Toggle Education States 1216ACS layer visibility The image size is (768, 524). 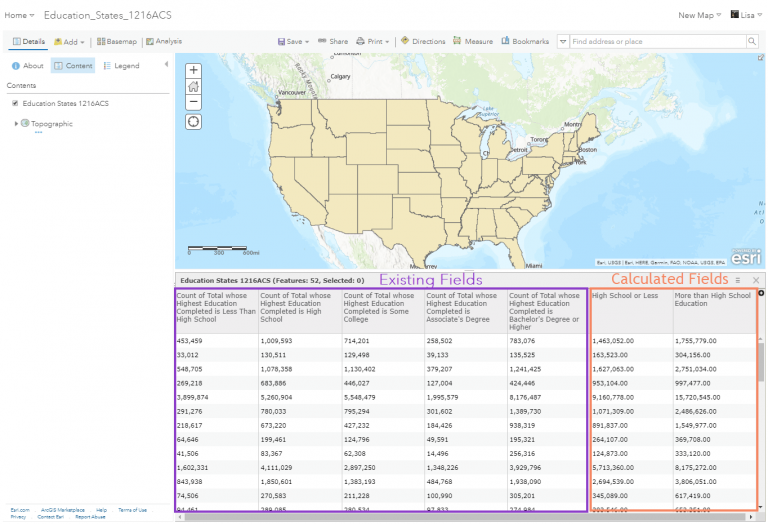click(15, 103)
